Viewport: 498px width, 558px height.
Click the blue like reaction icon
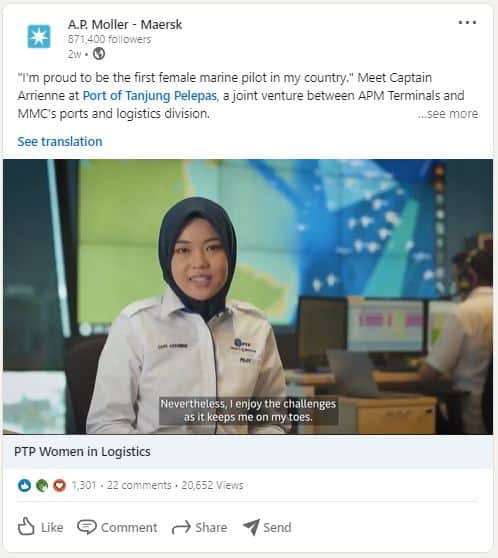24,485
